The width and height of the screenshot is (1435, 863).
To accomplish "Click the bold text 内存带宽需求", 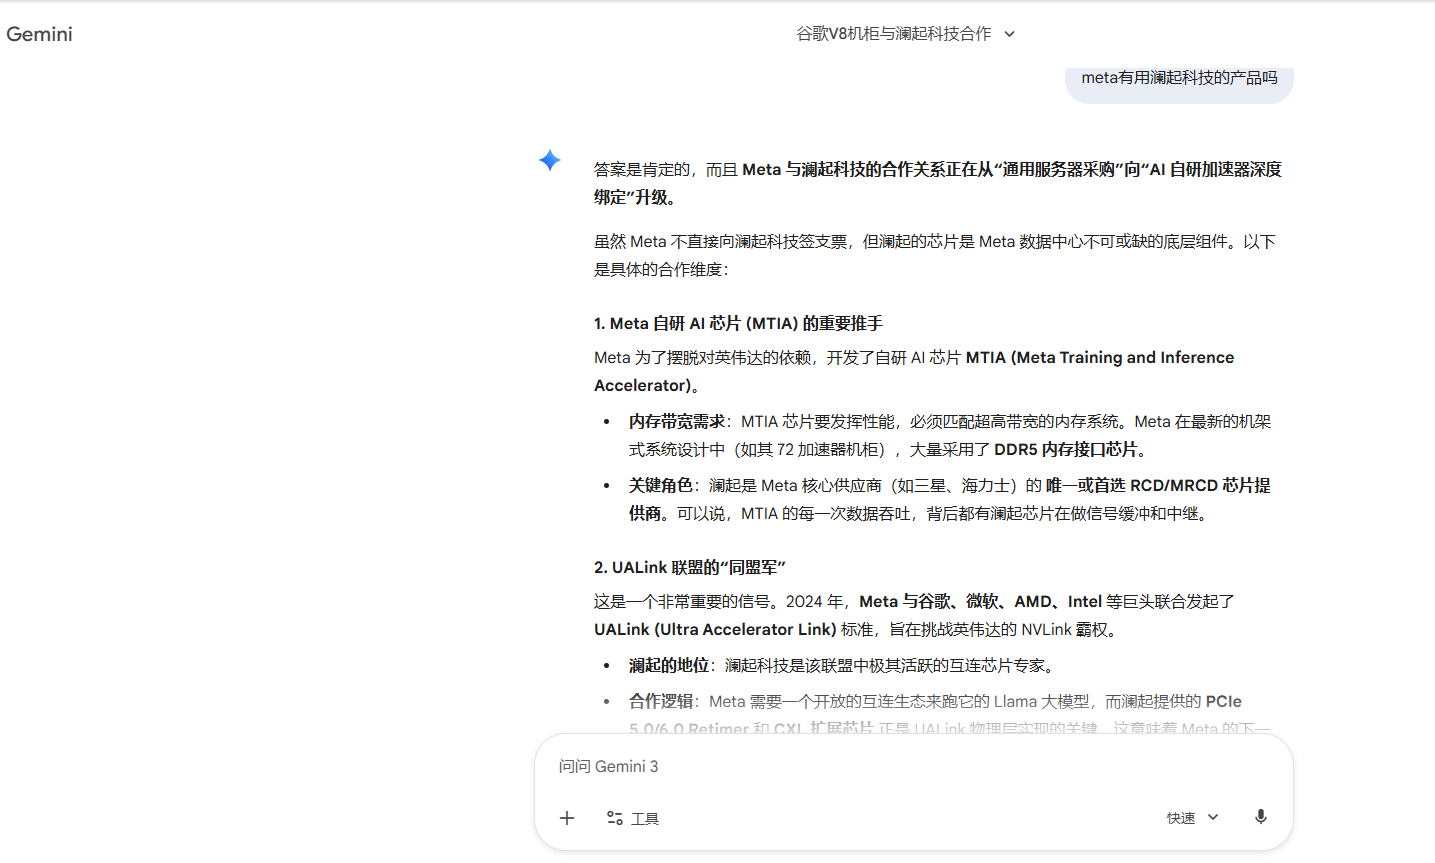I will [x=677, y=421].
